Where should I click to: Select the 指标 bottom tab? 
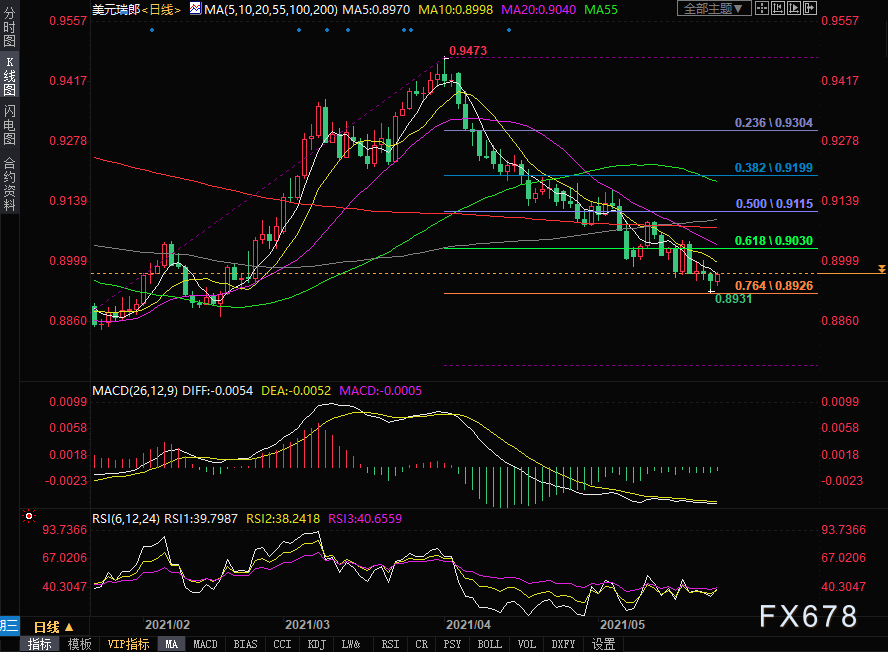click(x=40, y=644)
